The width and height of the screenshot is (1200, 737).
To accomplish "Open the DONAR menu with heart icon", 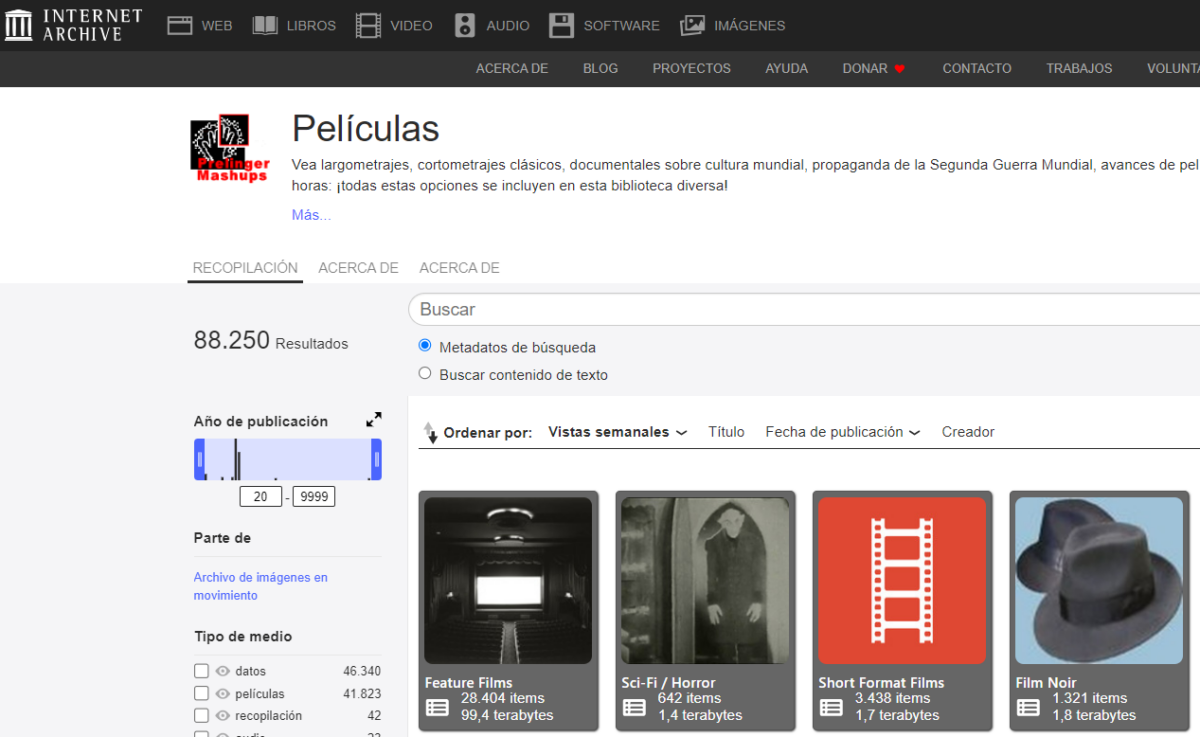I will click(872, 68).
